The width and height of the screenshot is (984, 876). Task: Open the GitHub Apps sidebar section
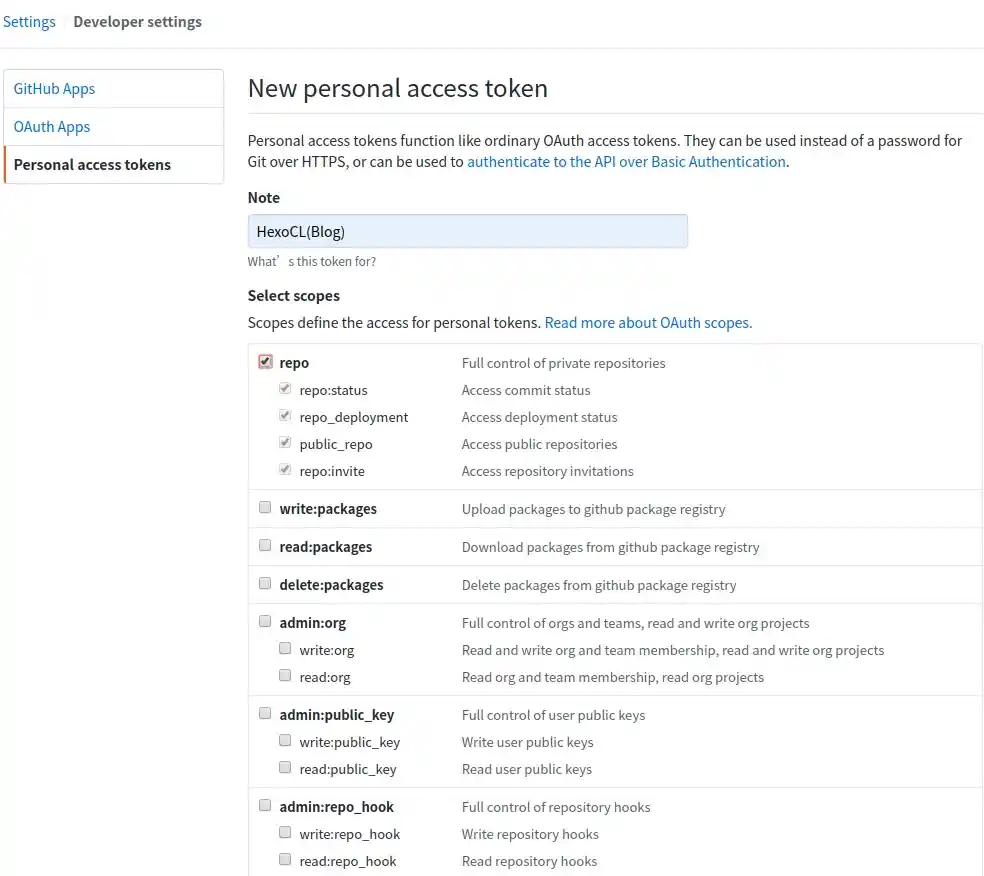point(53,88)
